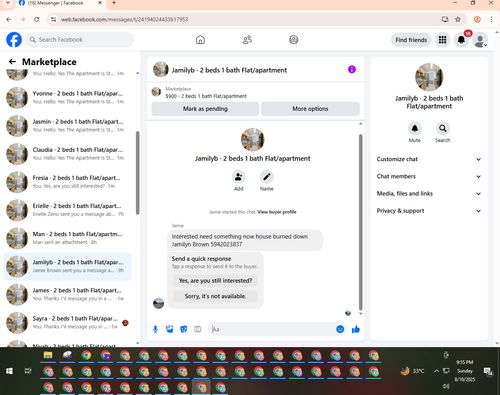Edit chat name with the pencil icon
The width and height of the screenshot is (500, 395).
(x=267, y=177)
